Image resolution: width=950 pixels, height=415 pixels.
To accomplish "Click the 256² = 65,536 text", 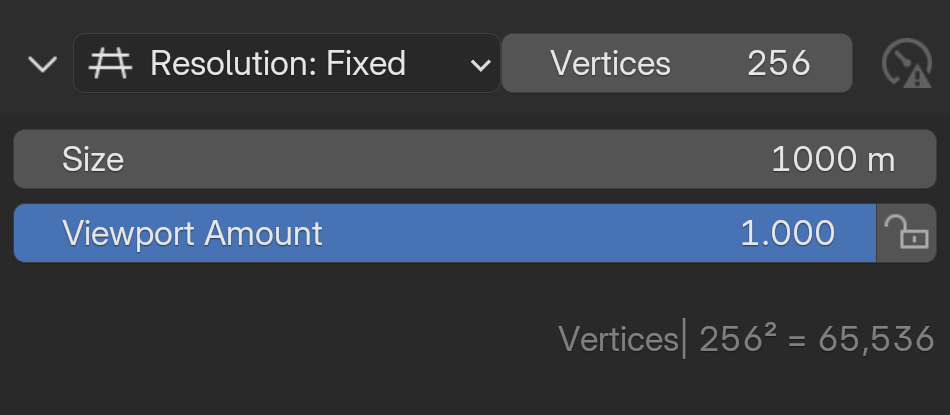I will point(816,339).
